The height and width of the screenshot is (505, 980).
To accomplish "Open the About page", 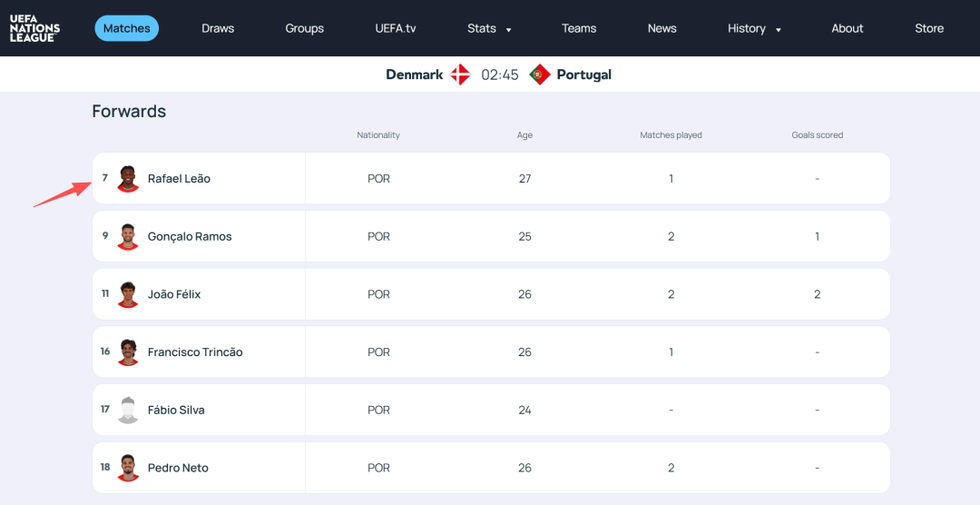I will (x=847, y=28).
